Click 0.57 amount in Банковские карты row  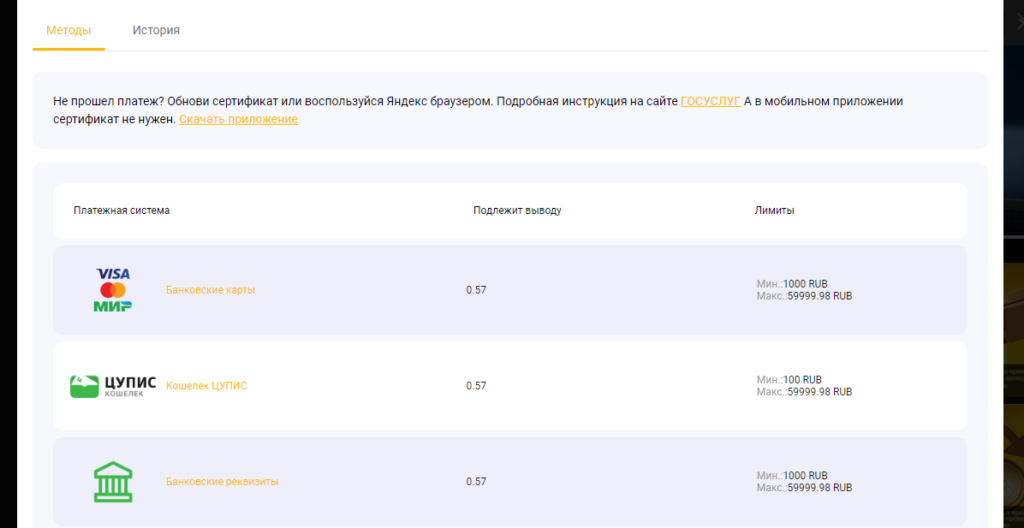pyautogui.click(x=476, y=290)
